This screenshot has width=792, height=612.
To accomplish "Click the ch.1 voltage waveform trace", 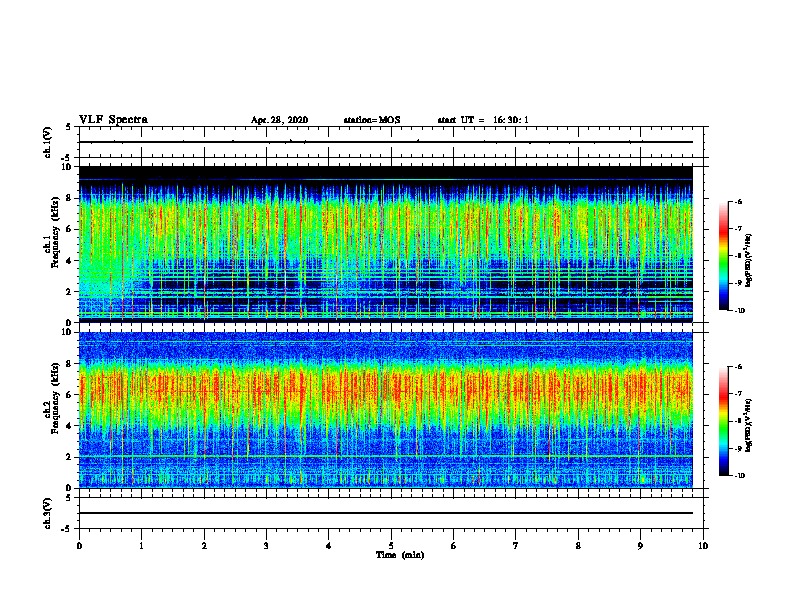I will tap(386, 142).
